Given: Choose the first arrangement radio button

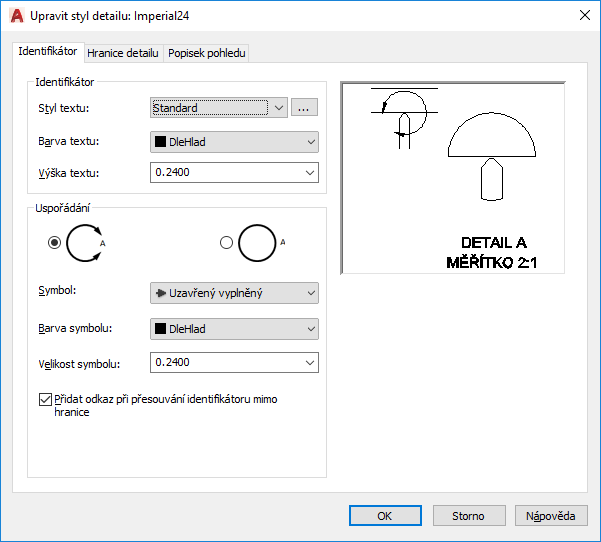Looking at the screenshot, I should pyautogui.click(x=54, y=243).
